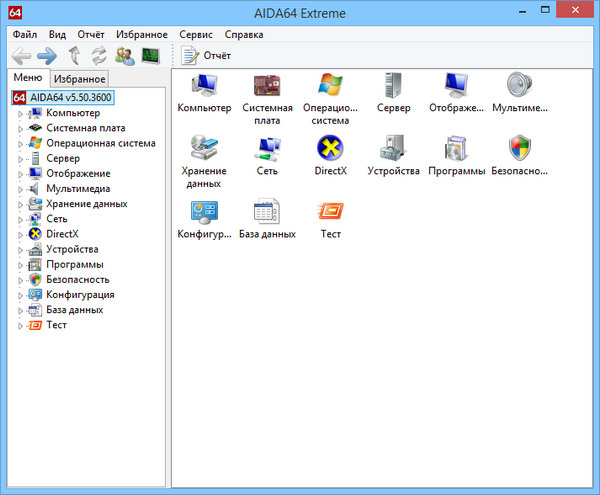Select Конфигурация in the tree
This screenshot has height=495, width=600.
click(x=80, y=295)
